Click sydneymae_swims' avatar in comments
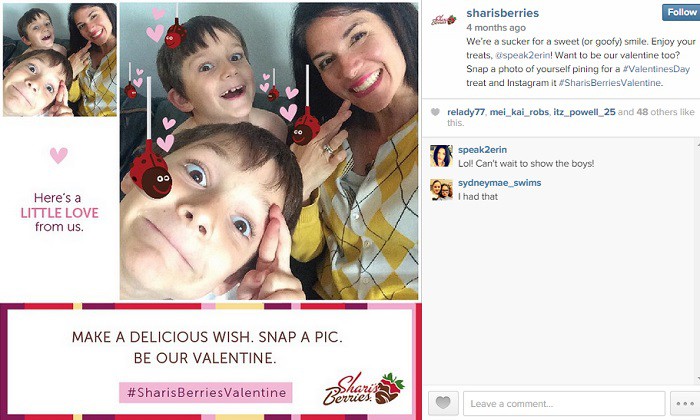700x420 pixels. 442,189
